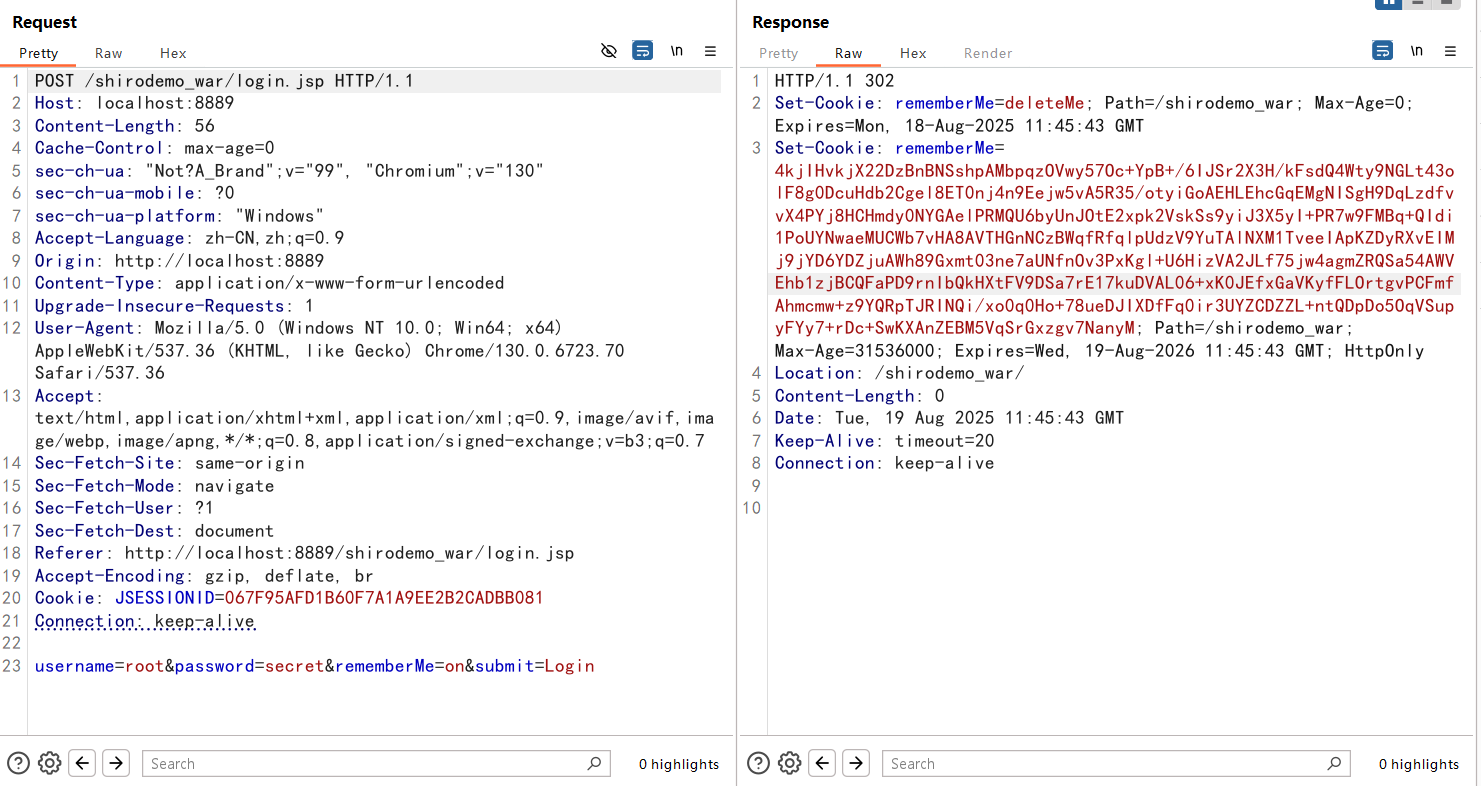The image size is (1481, 786).
Task: Toggle non-printable characters eye icon in Request
Action: pyautogui.click(x=609, y=51)
